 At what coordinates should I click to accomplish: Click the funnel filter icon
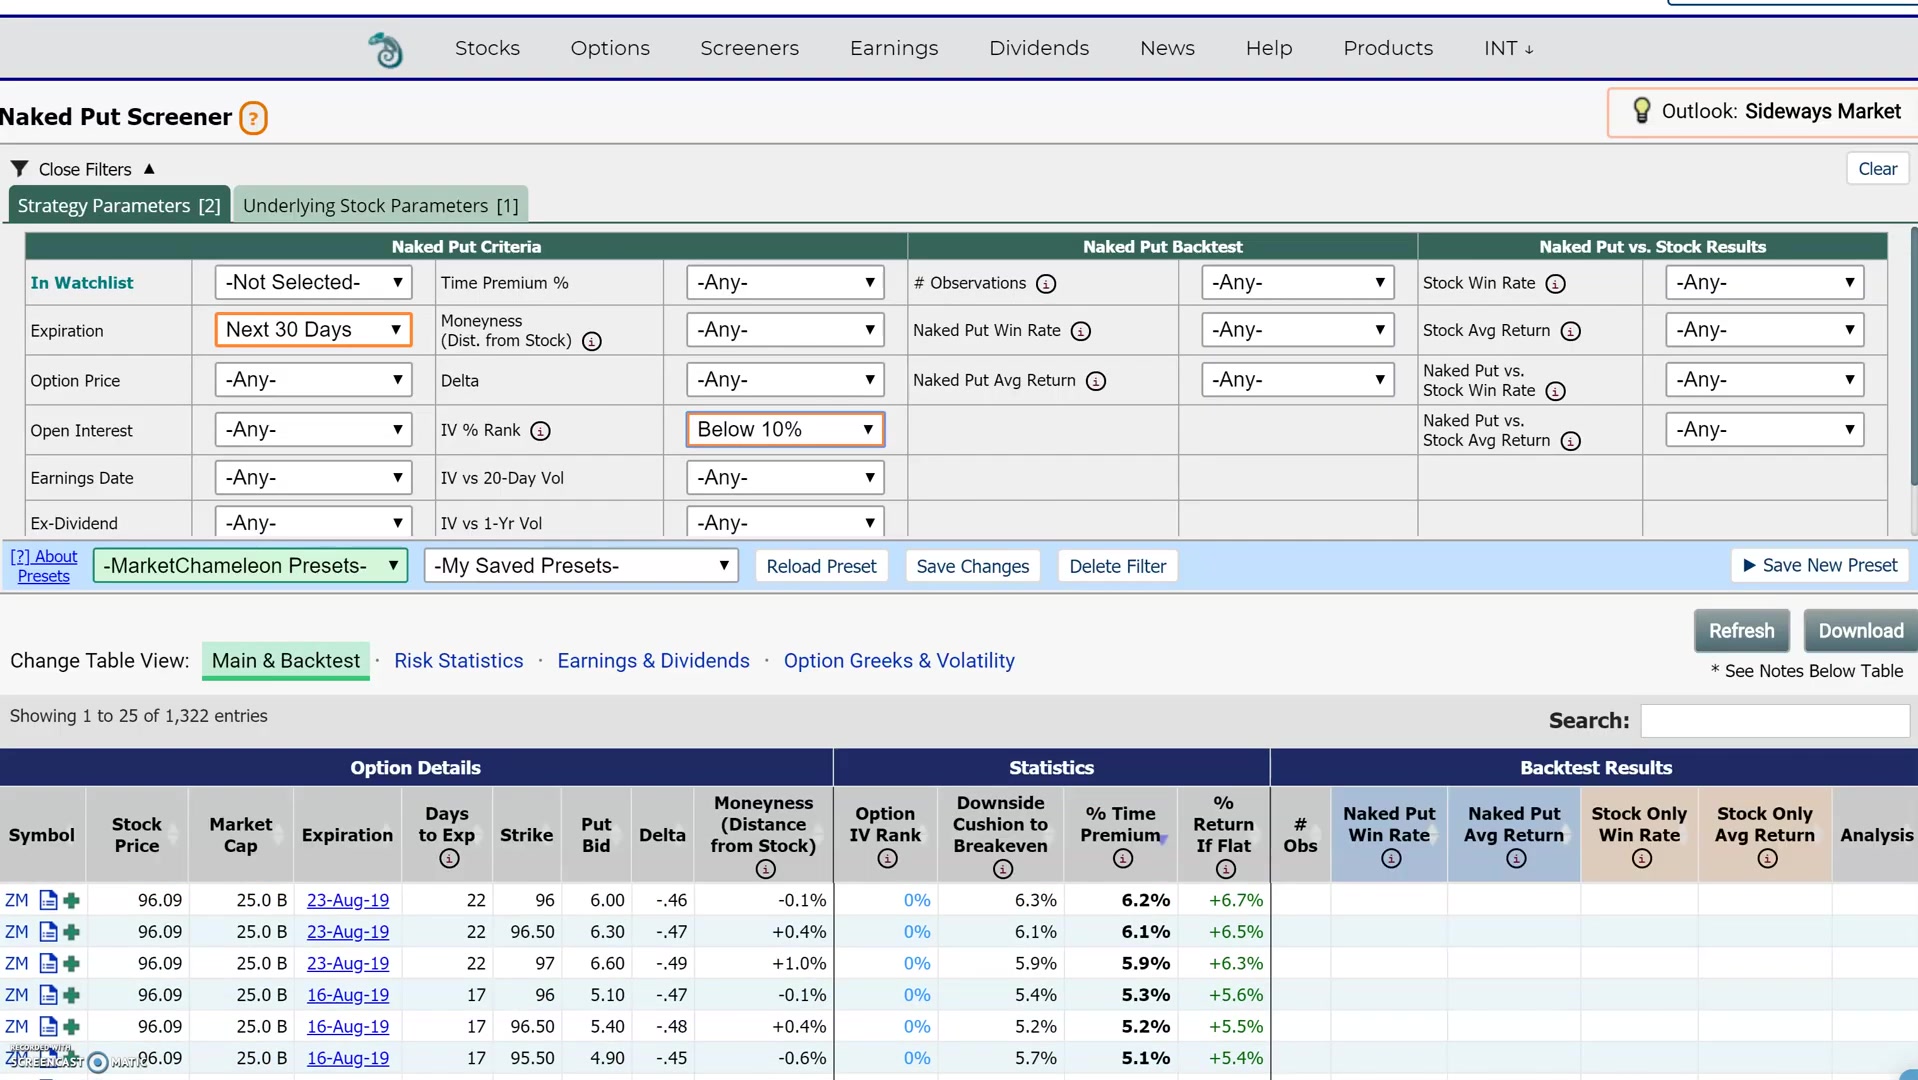pos(19,168)
